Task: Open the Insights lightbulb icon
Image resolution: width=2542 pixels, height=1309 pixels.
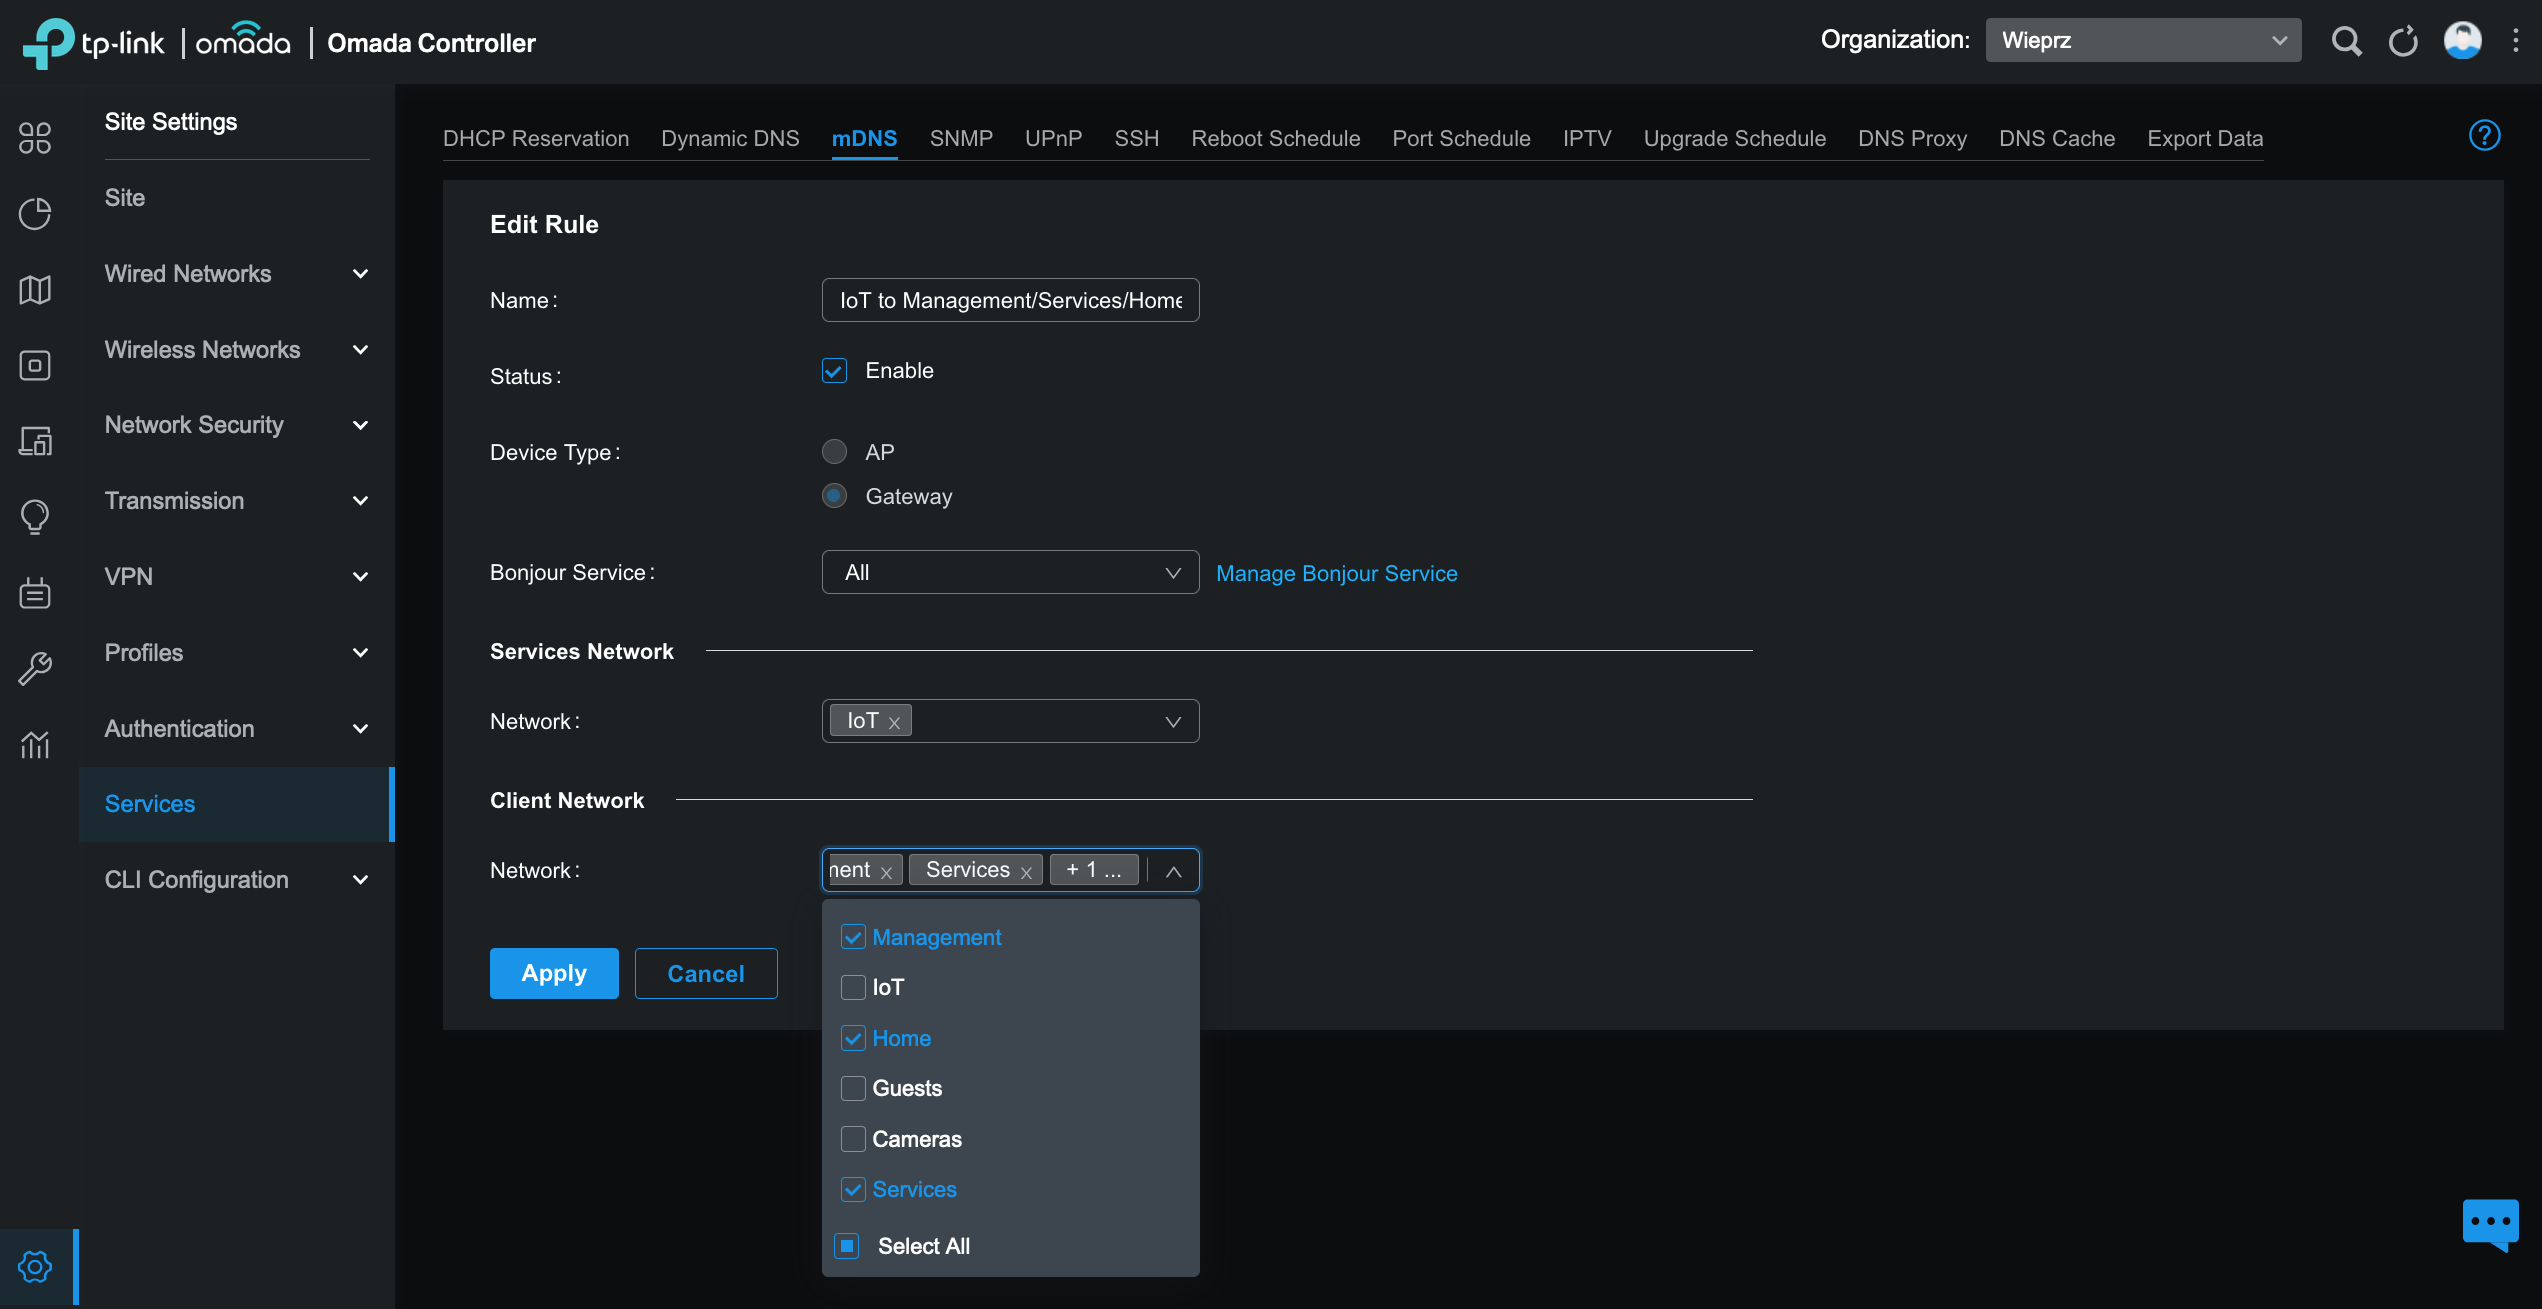Action: click(x=35, y=517)
